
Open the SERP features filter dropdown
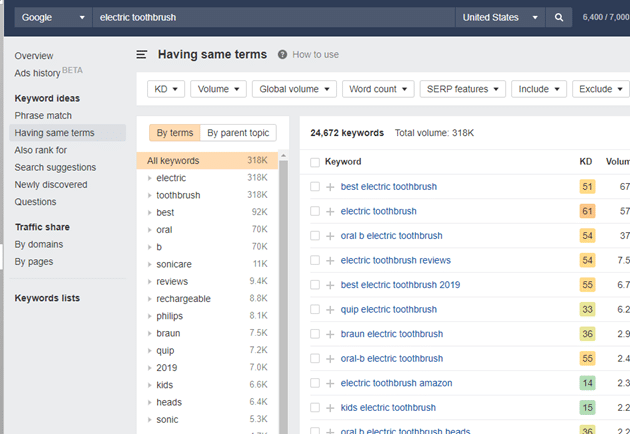(x=462, y=89)
